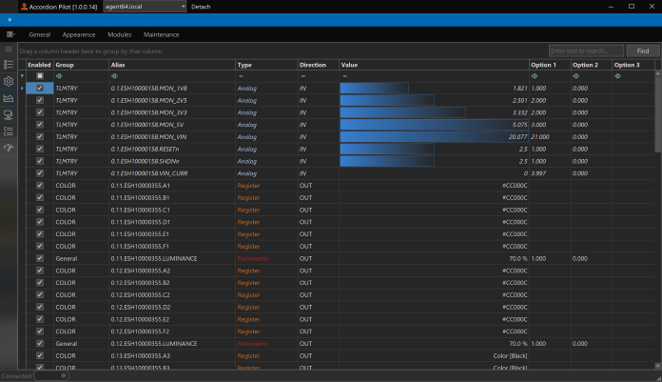
Task: Click the Detach button
Action: click(201, 7)
